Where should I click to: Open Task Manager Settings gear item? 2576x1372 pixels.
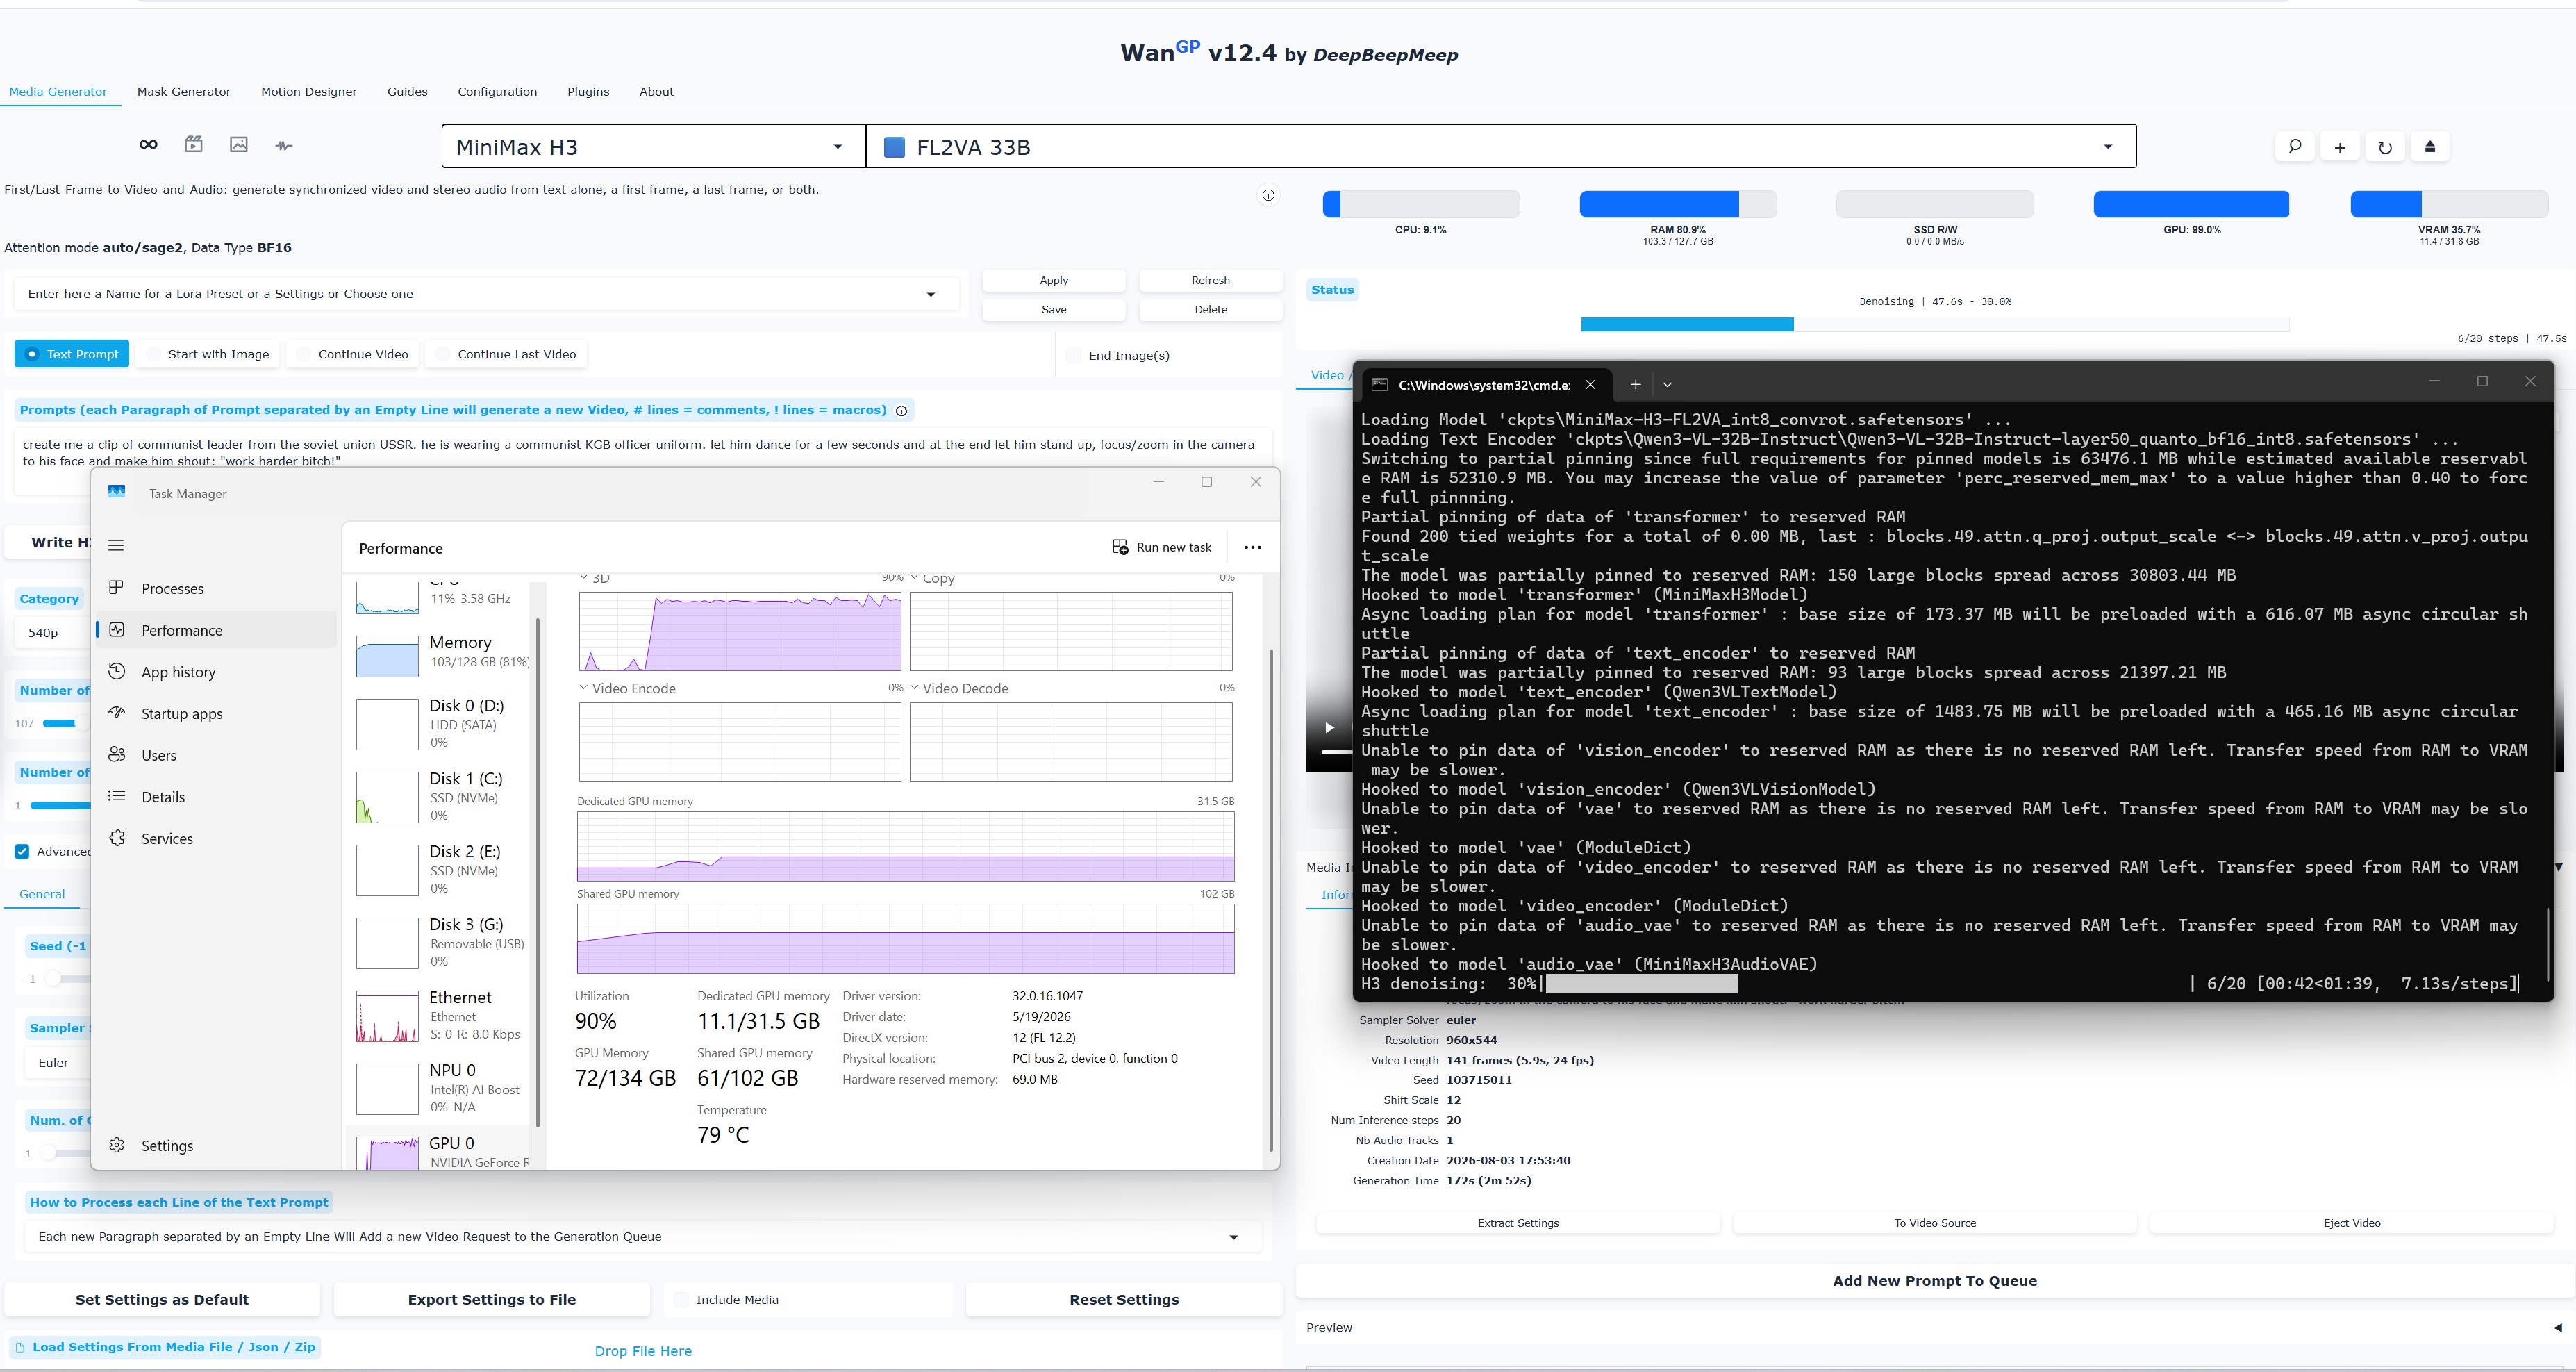coord(217,1146)
